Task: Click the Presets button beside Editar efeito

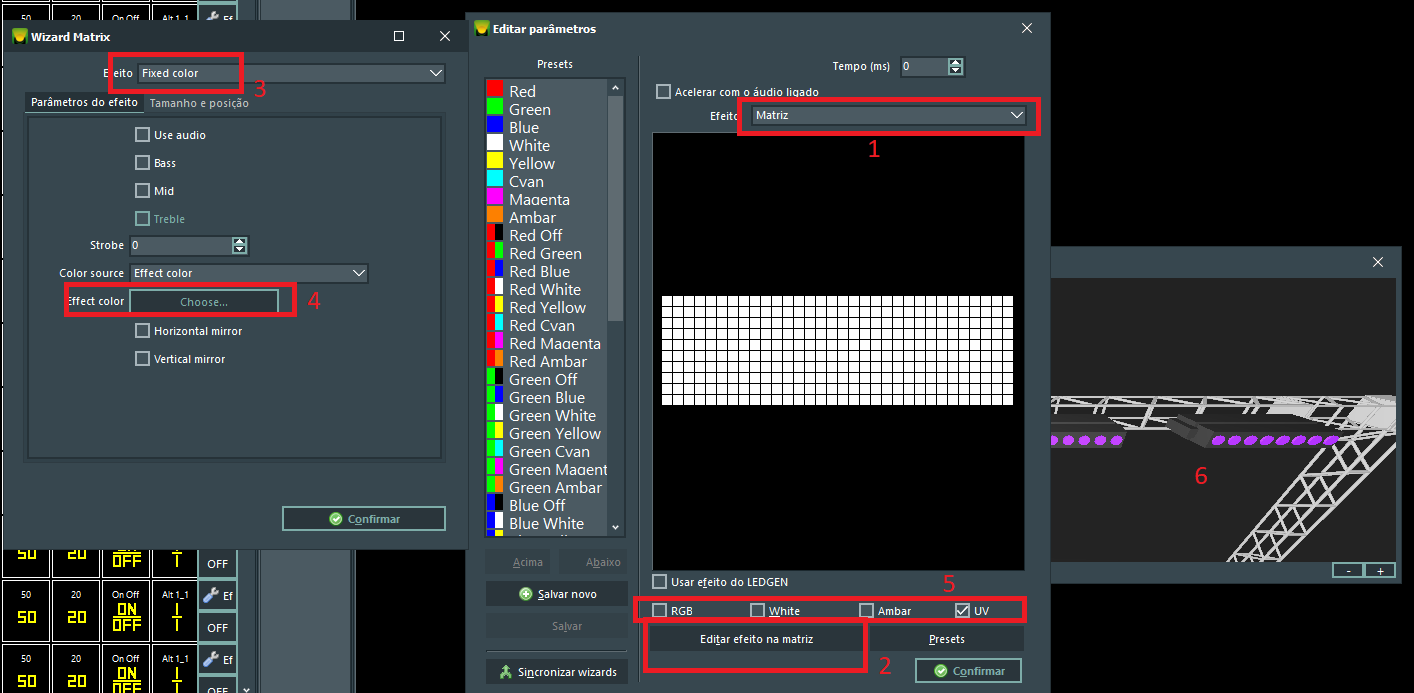Action: (946, 639)
